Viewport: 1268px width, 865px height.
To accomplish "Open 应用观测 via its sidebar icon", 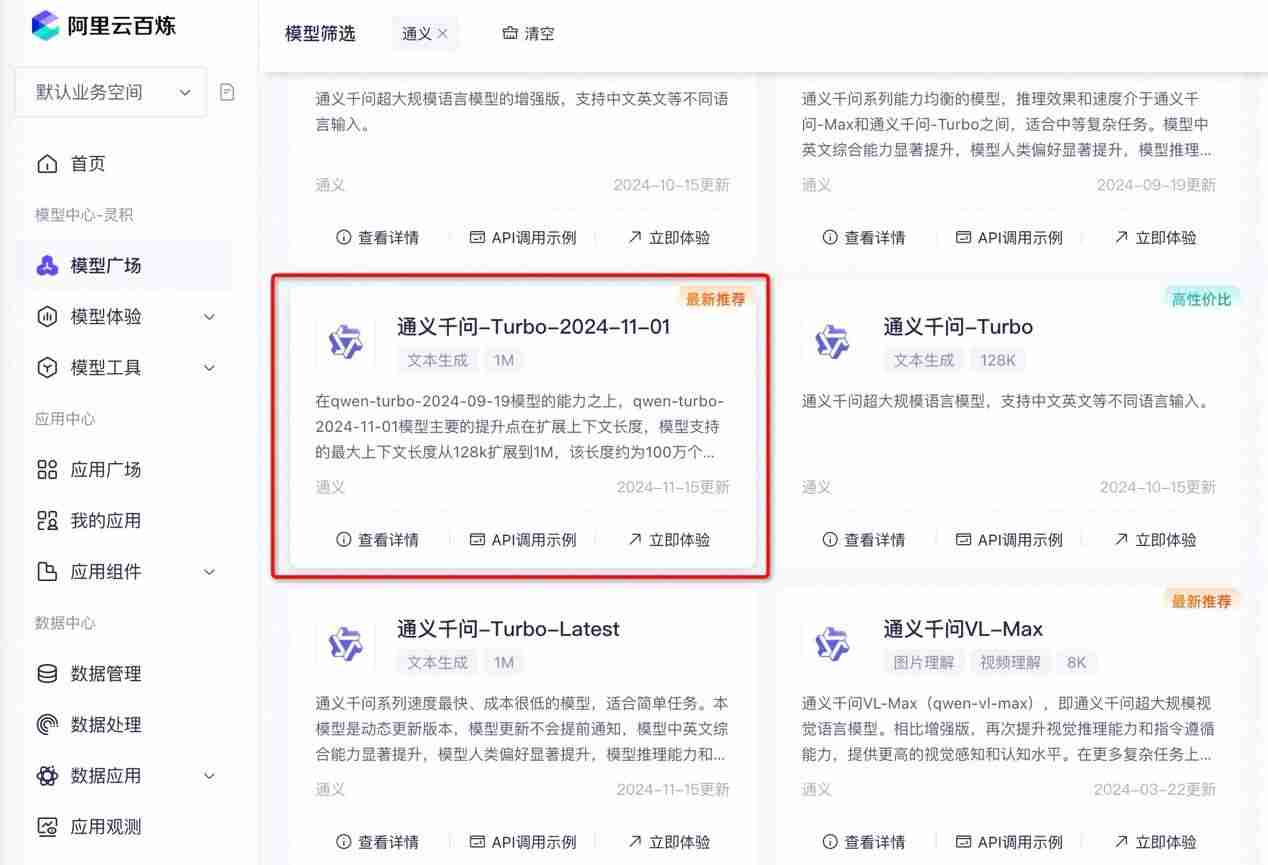I will click(x=48, y=827).
